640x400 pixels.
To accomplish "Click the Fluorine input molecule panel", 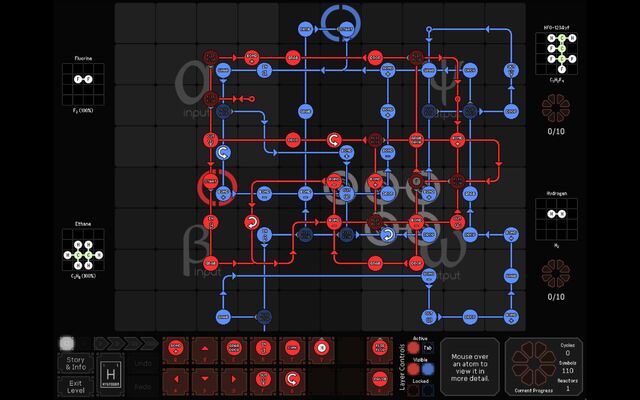I will 83,84.
